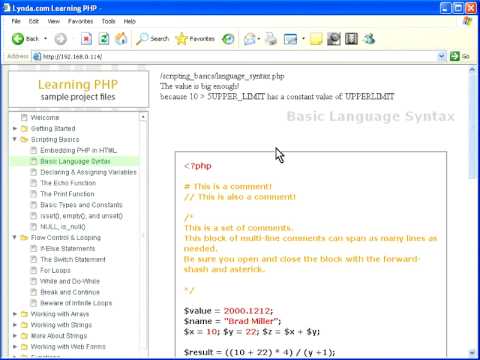Click the Edit page toolbar icon
The width and height of the screenshot is (480, 360).
[x=290, y=39]
